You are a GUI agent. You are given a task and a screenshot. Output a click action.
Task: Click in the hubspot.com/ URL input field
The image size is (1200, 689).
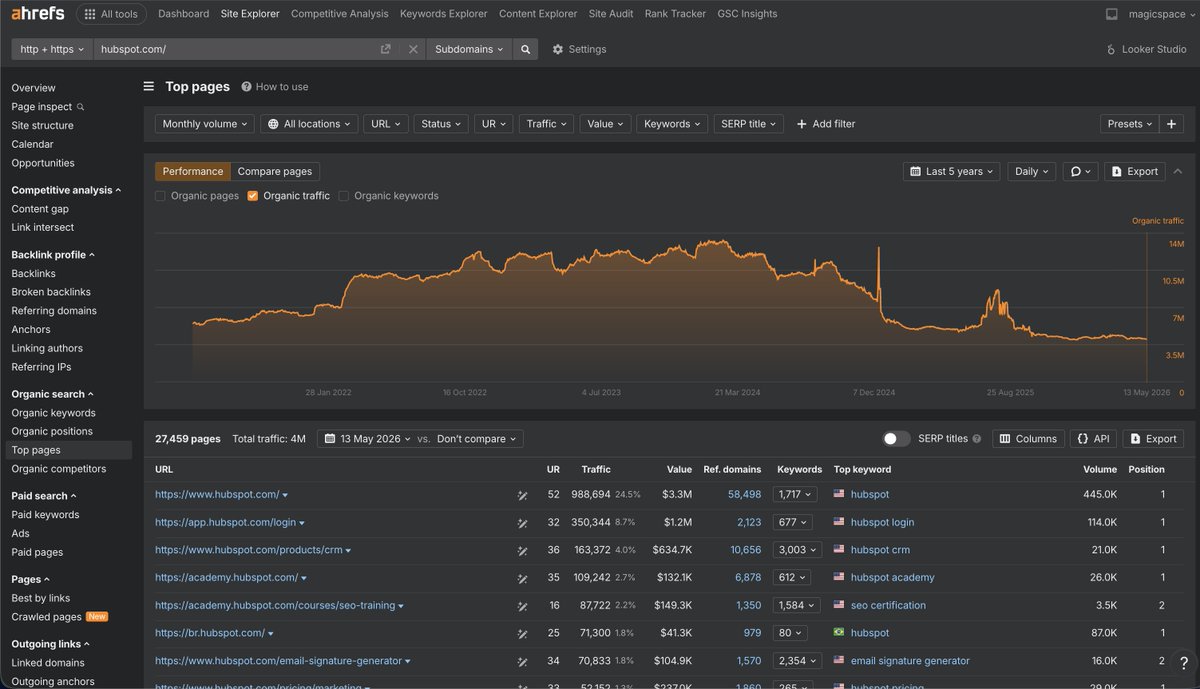tap(235, 49)
